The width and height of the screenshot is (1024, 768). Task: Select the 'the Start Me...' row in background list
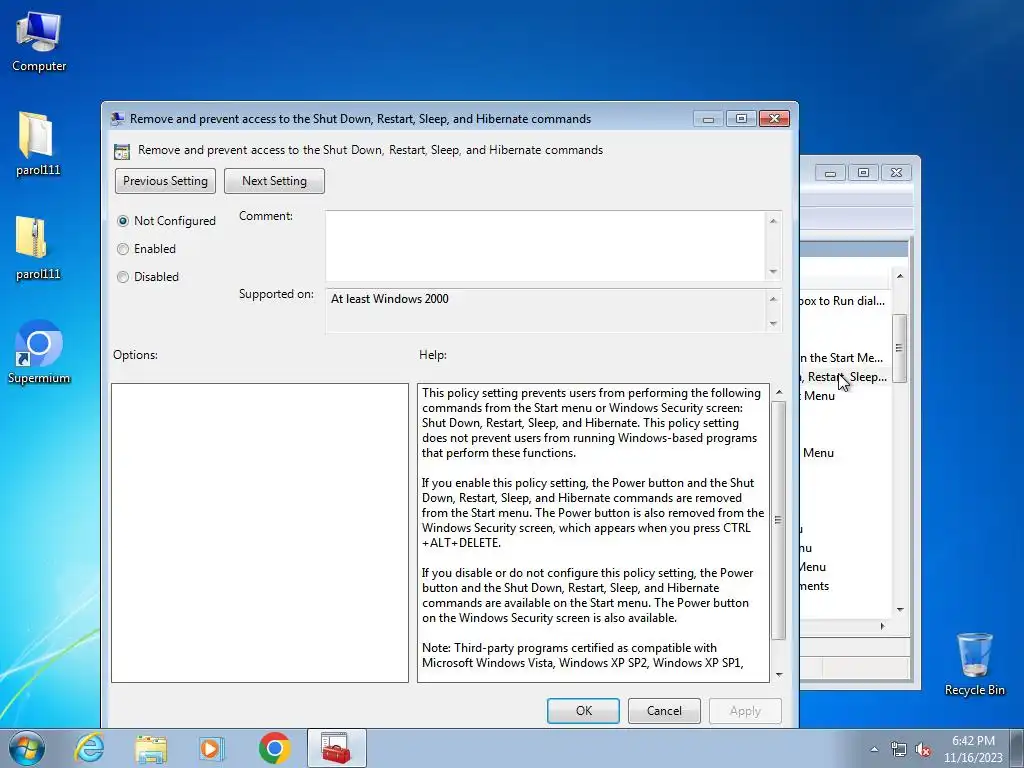(844, 358)
